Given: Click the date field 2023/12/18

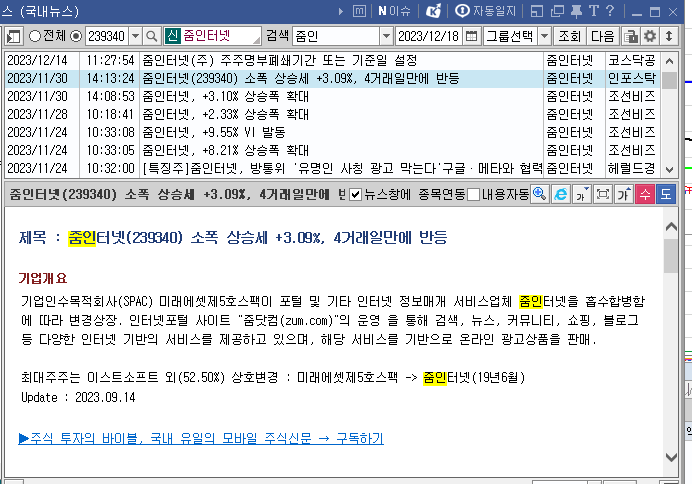Looking at the screenshot, I should click(429, 36).
